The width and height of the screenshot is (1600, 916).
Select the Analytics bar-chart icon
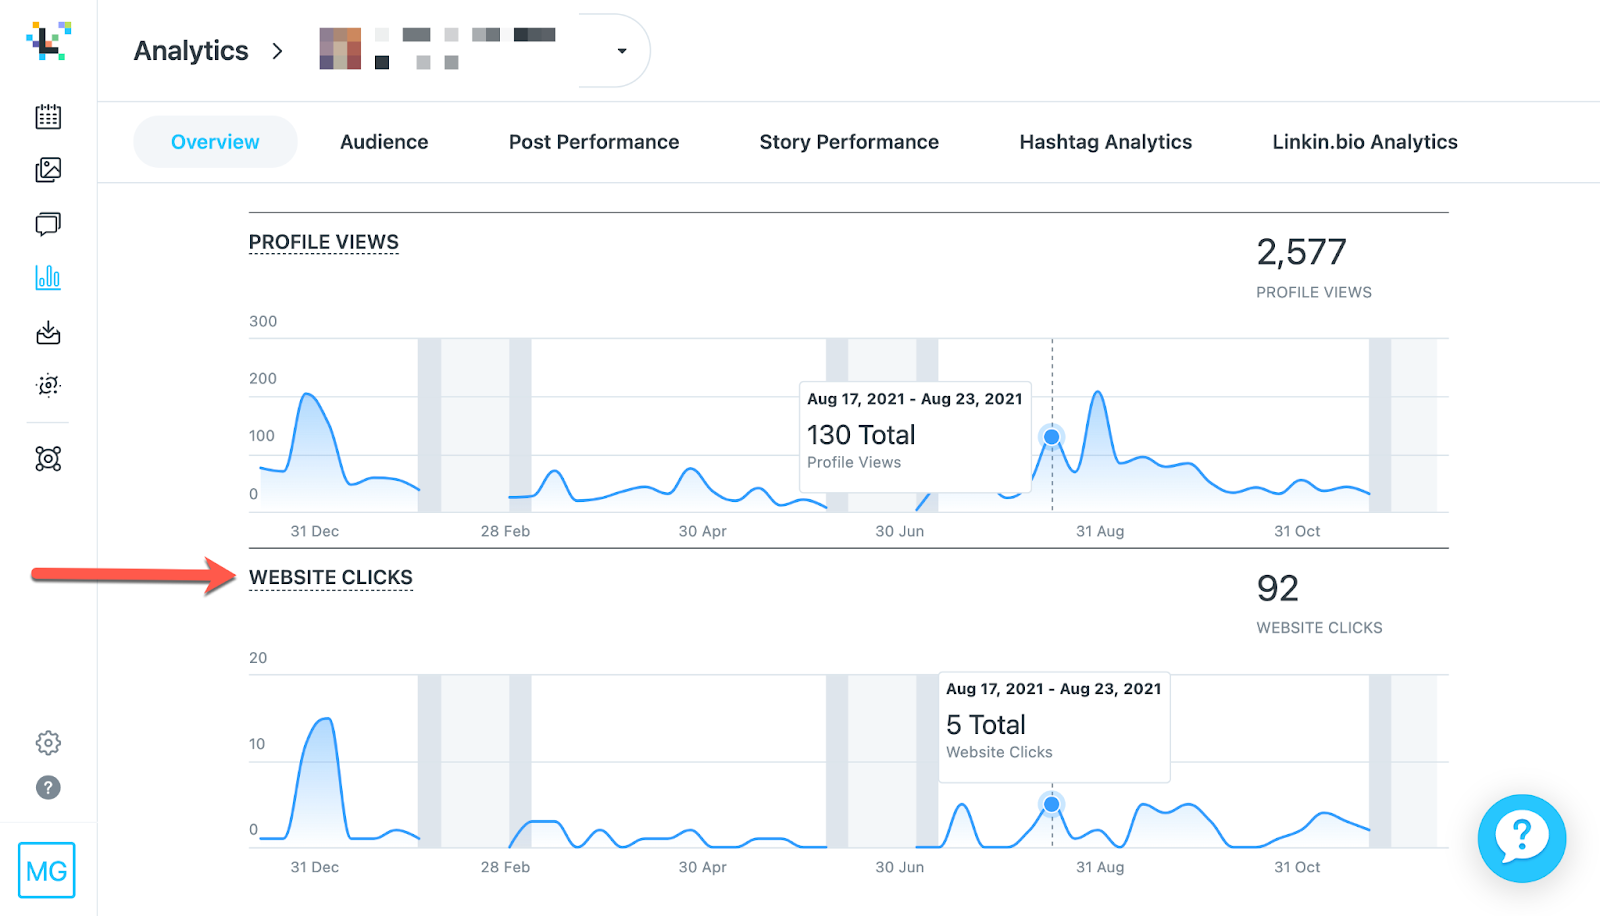pyautogui.click(x=47, y=278)
